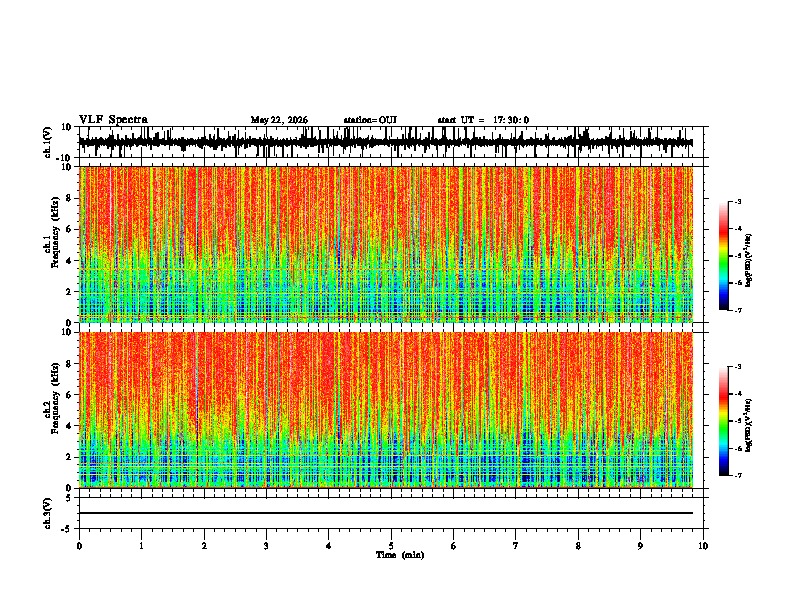The height and width of the screenshot is (612, 792).
Task: Click the ch.2 spectrogram color bar
Action: pos(723,421)
